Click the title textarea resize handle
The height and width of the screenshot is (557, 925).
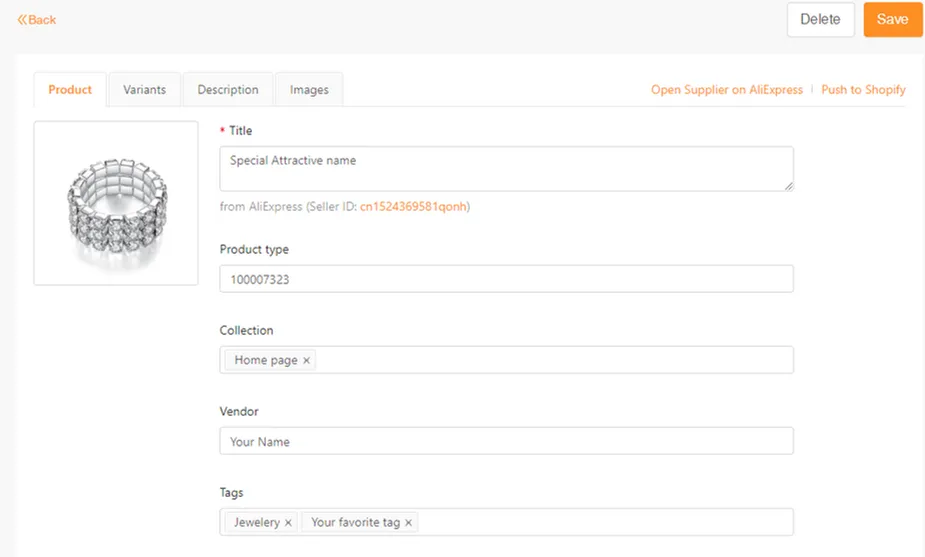click(789, 186)
